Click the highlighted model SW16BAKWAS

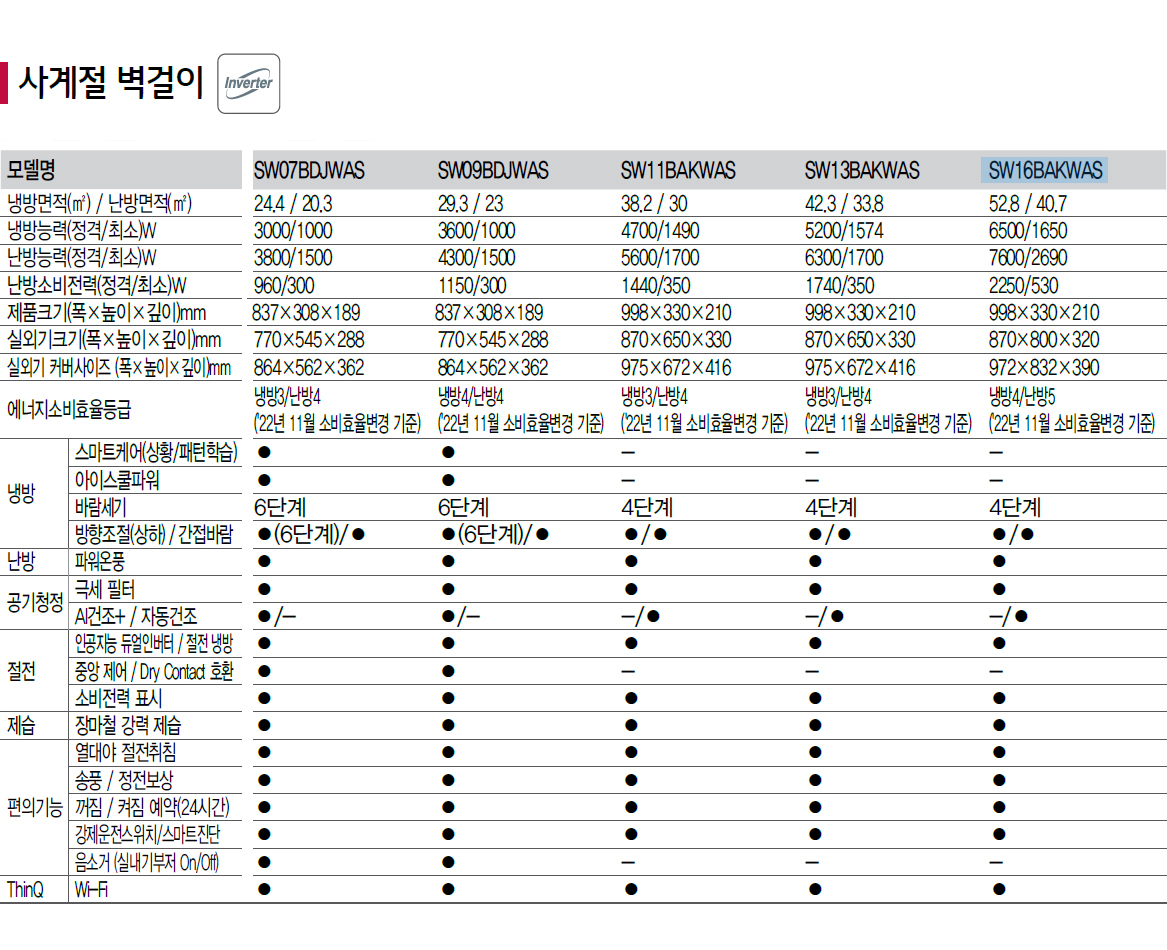coord(1045,170)
